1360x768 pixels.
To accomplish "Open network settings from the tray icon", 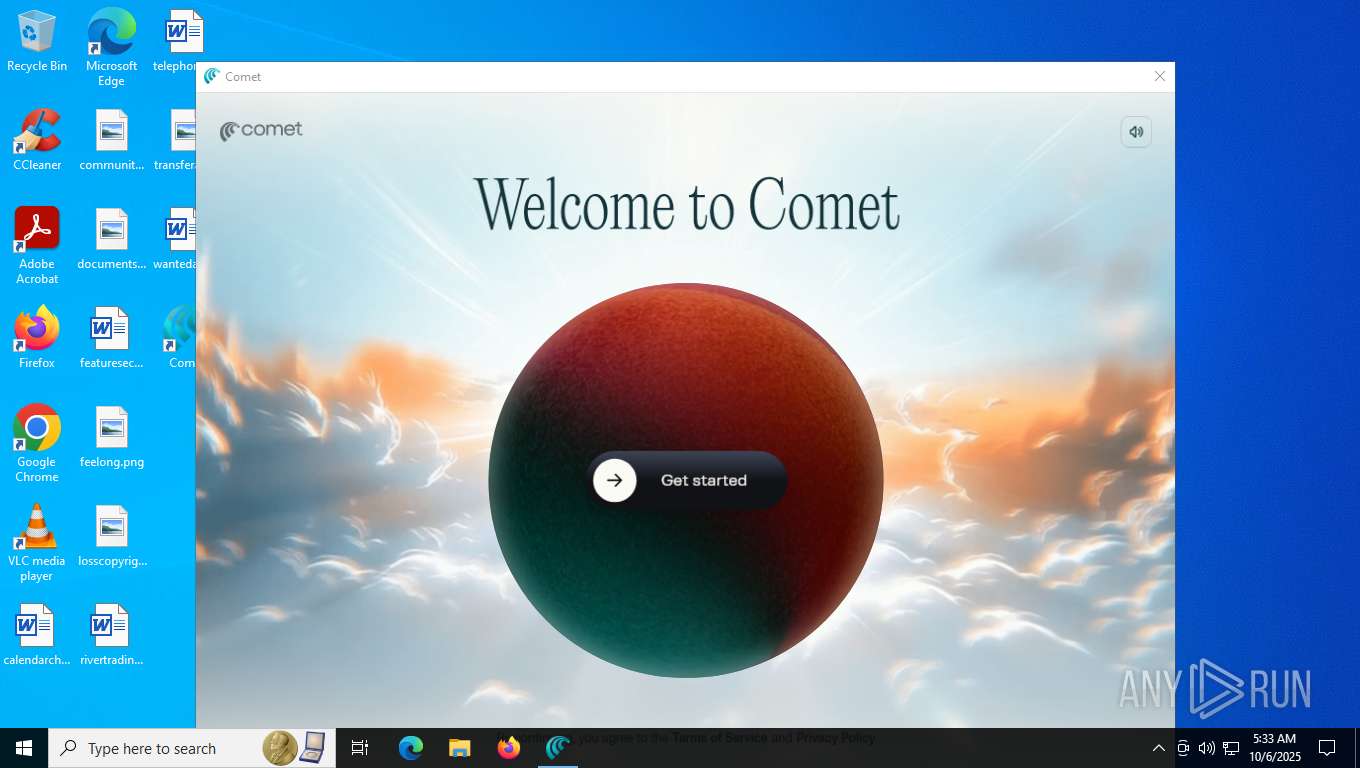I will coord(1231,748).
